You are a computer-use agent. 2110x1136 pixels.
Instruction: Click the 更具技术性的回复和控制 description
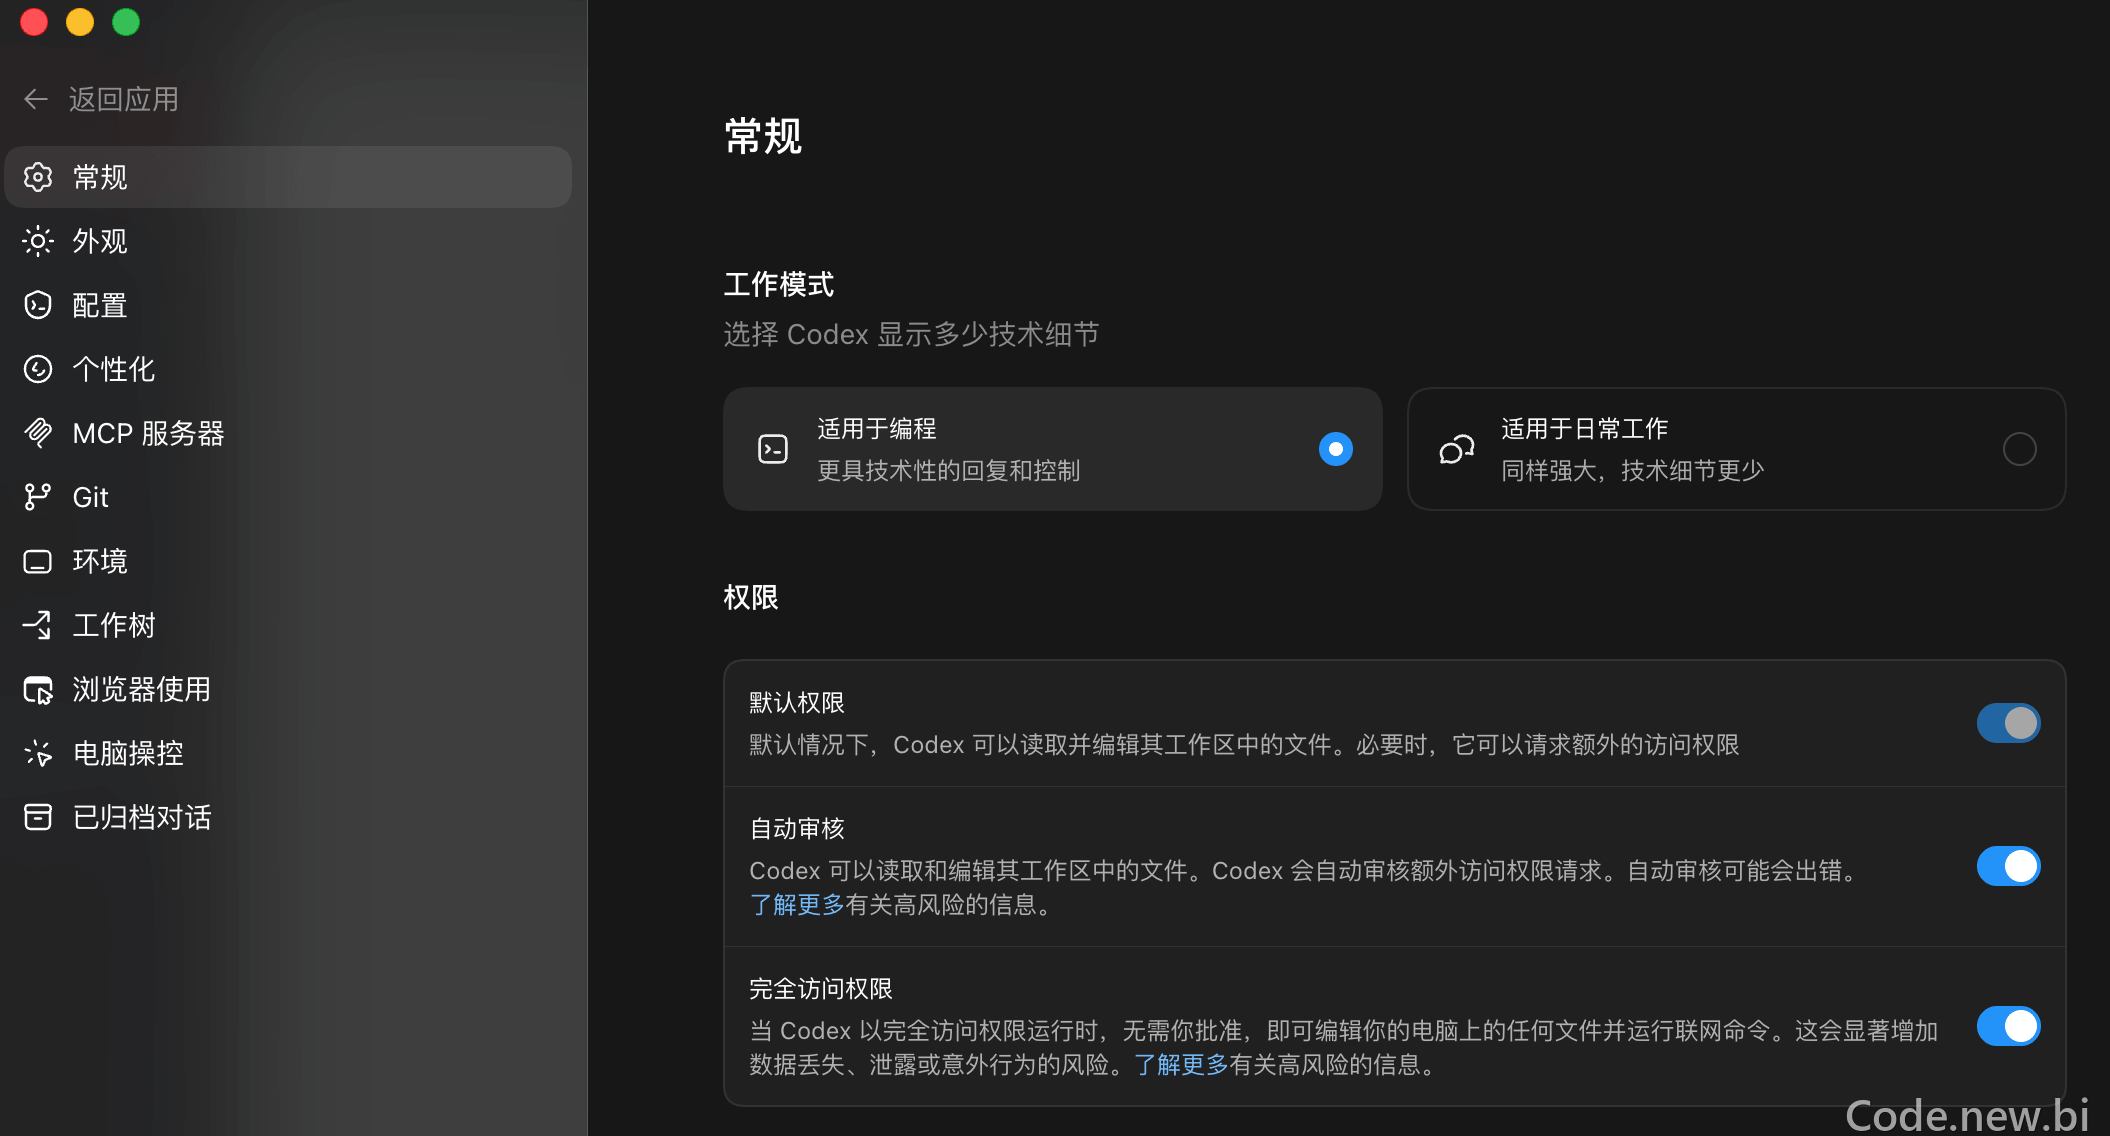[x=949, y=471]
